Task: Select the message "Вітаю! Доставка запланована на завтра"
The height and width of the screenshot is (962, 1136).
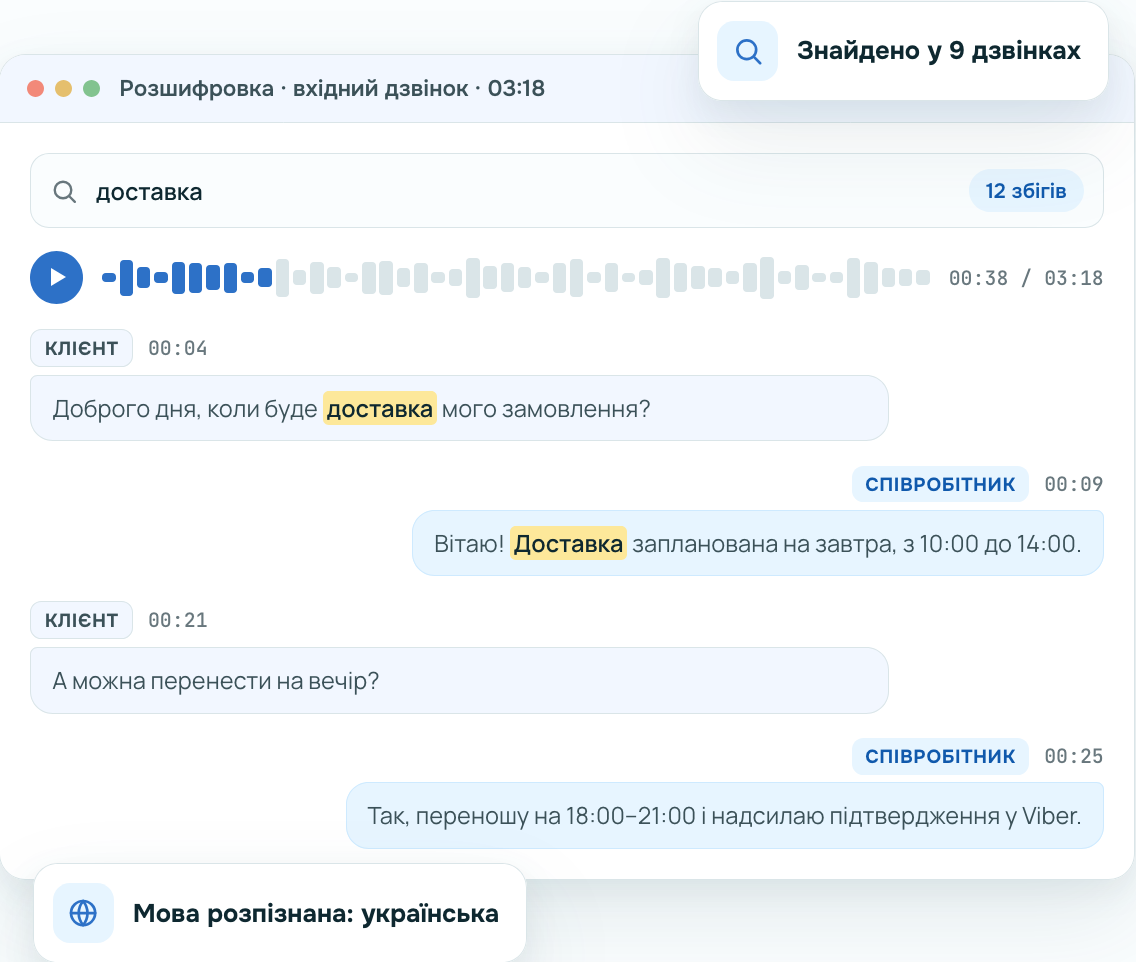Action: click(758, 543)
